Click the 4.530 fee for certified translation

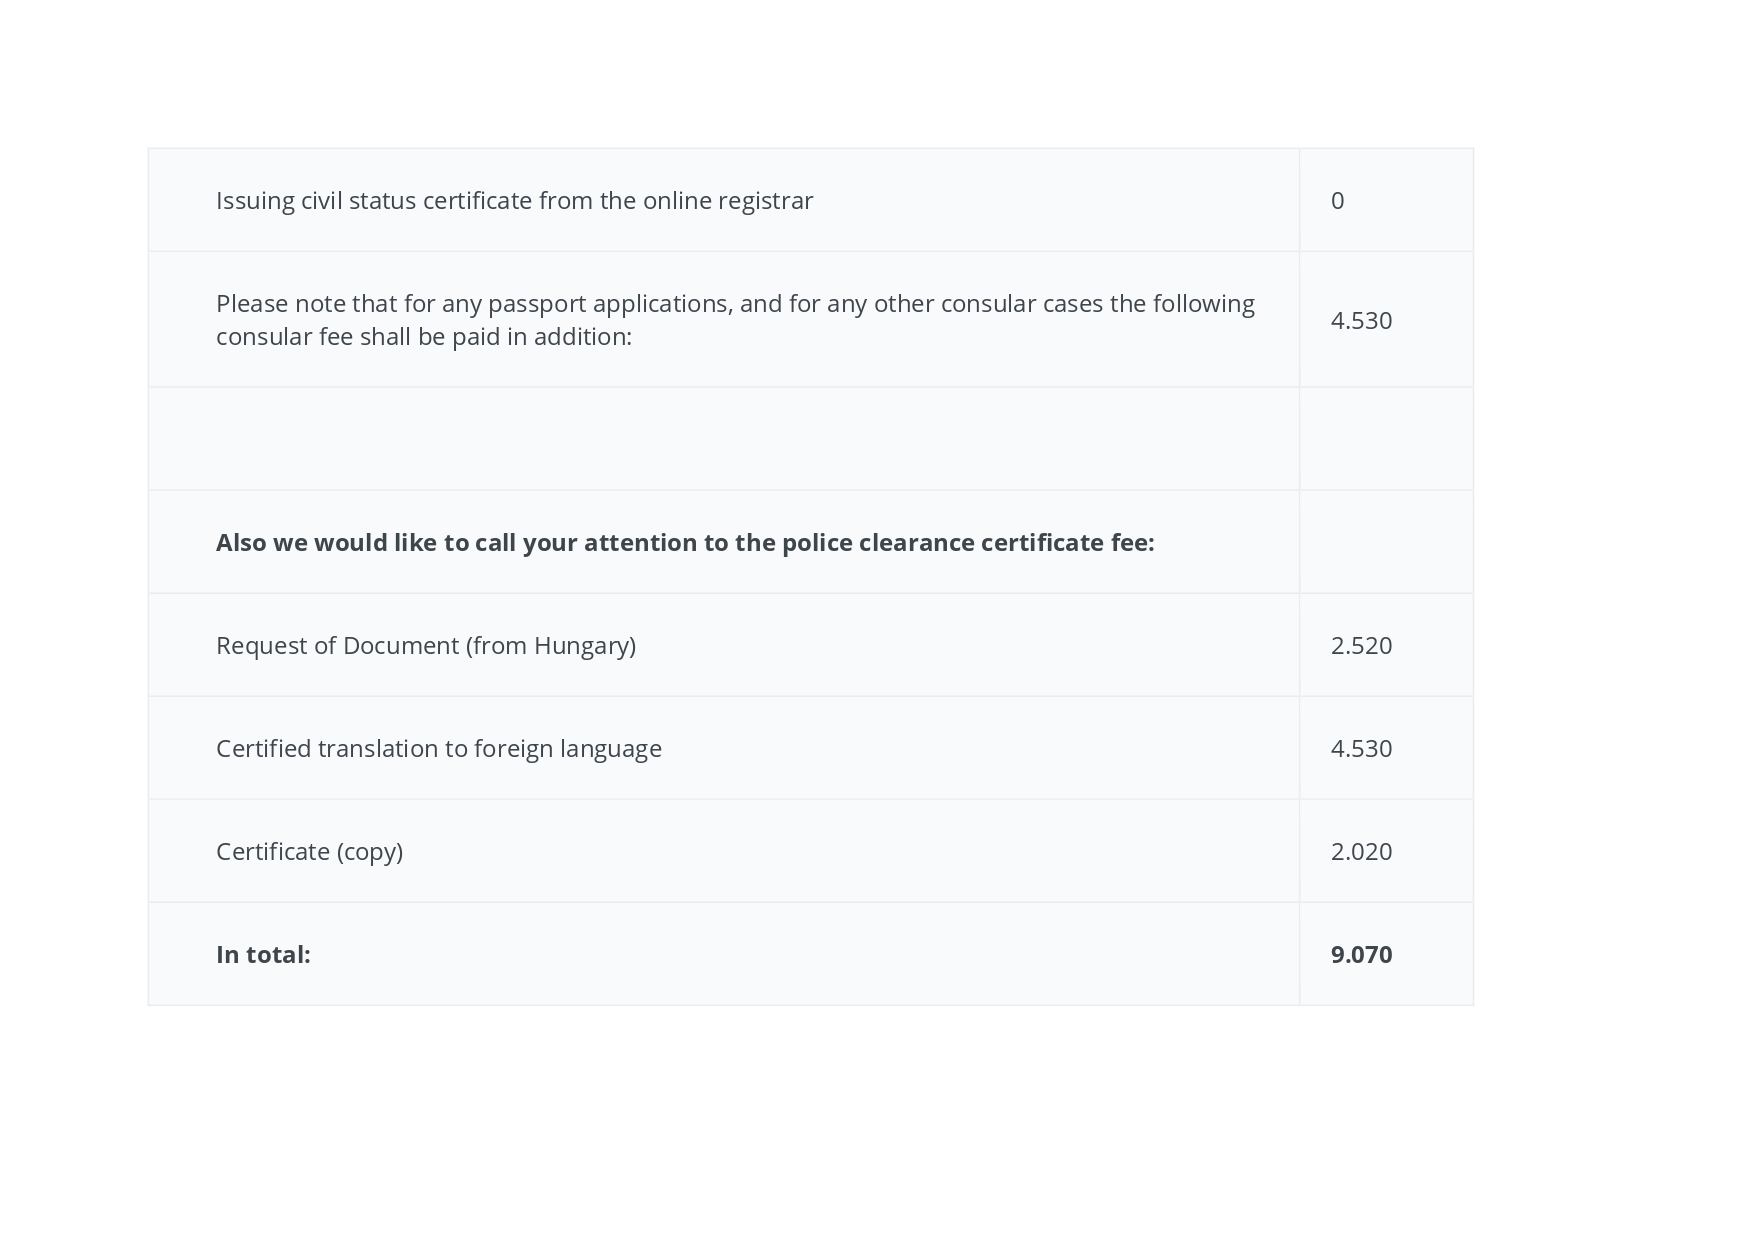click(1361, 748)
